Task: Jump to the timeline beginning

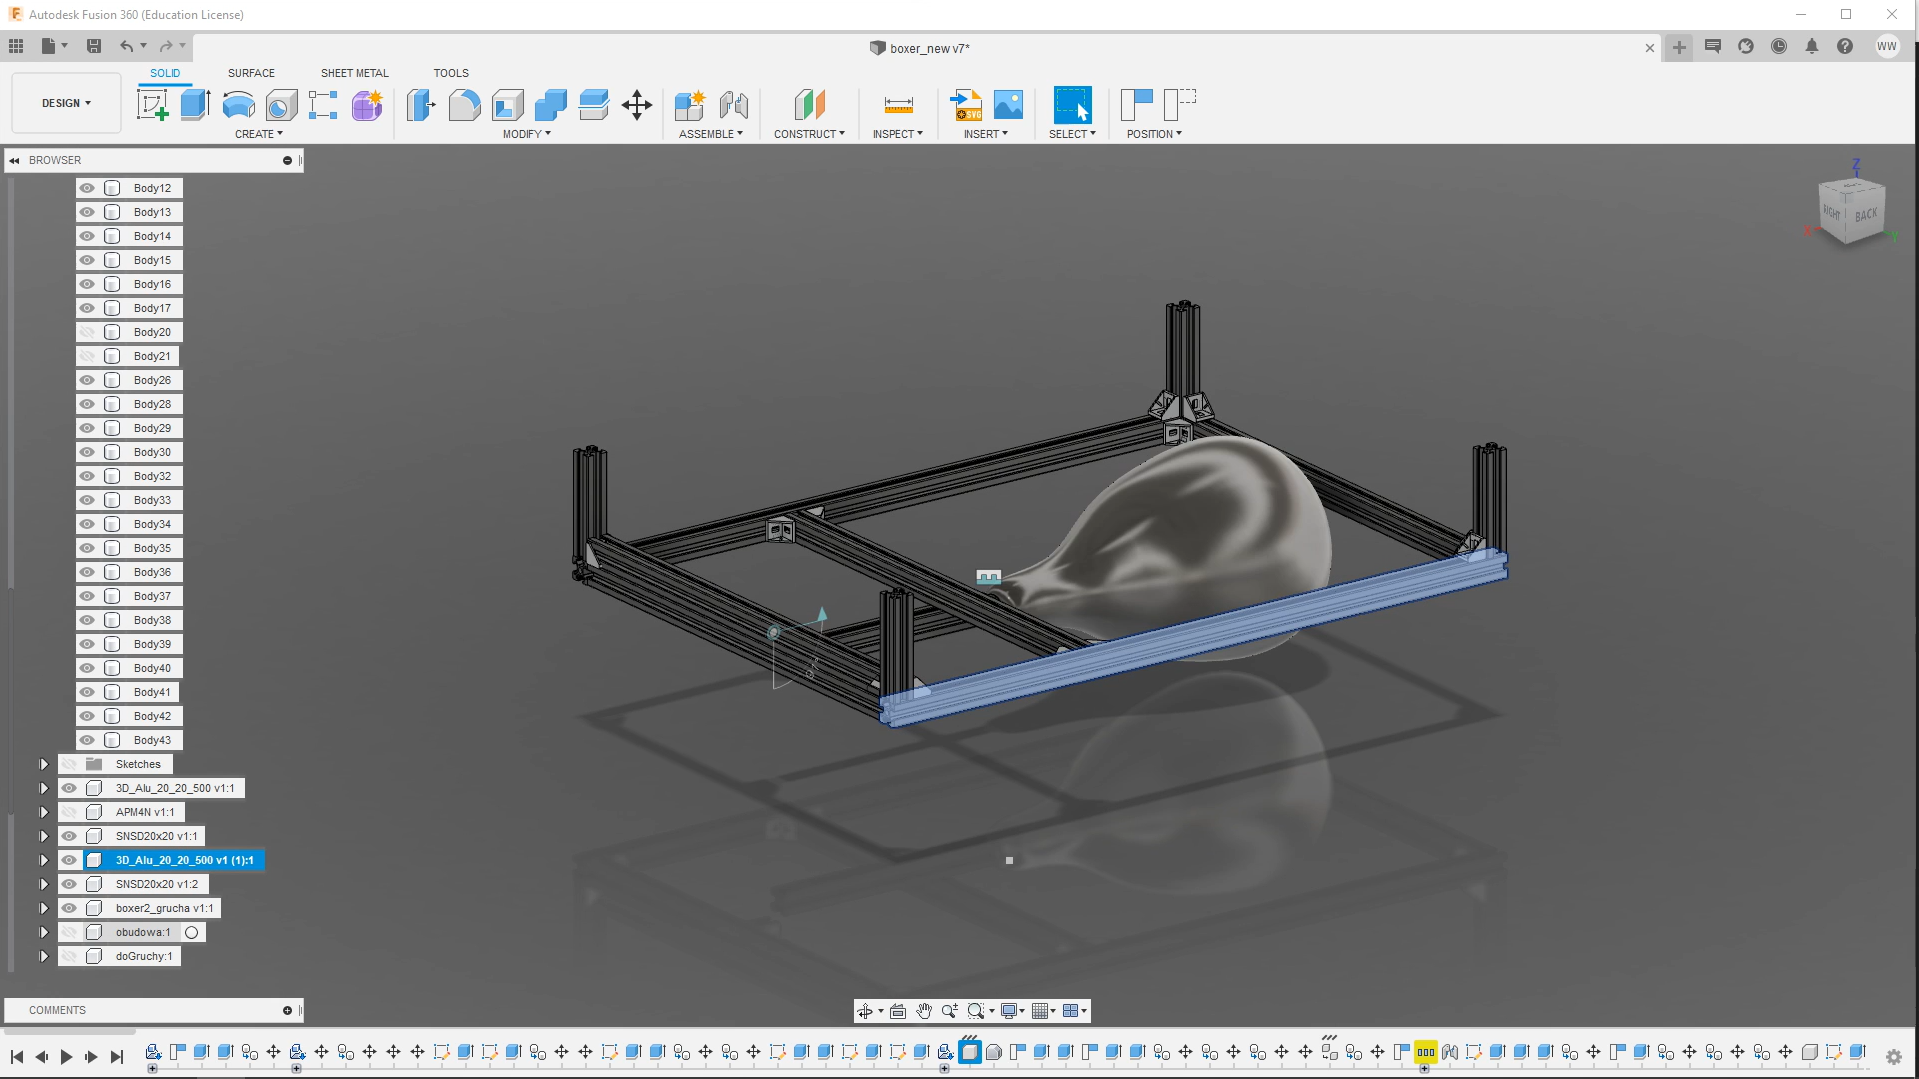Action: pyautogui.click(x=17, y=1057)
